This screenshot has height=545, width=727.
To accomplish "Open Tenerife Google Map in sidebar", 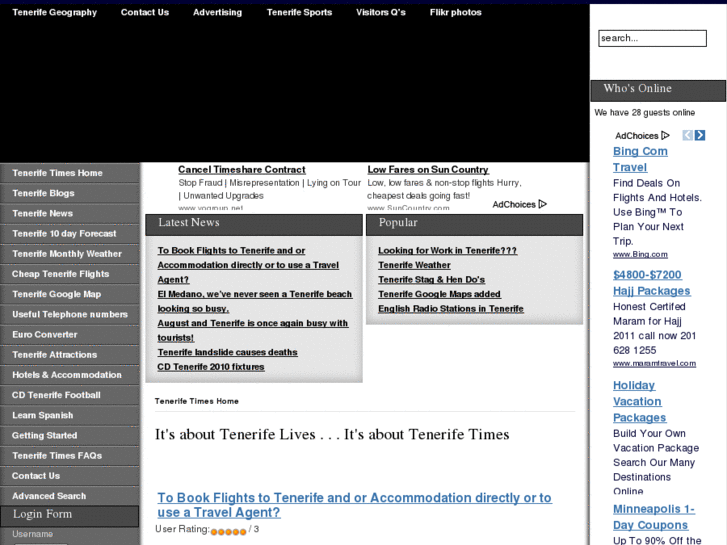I will pos(70,294).
